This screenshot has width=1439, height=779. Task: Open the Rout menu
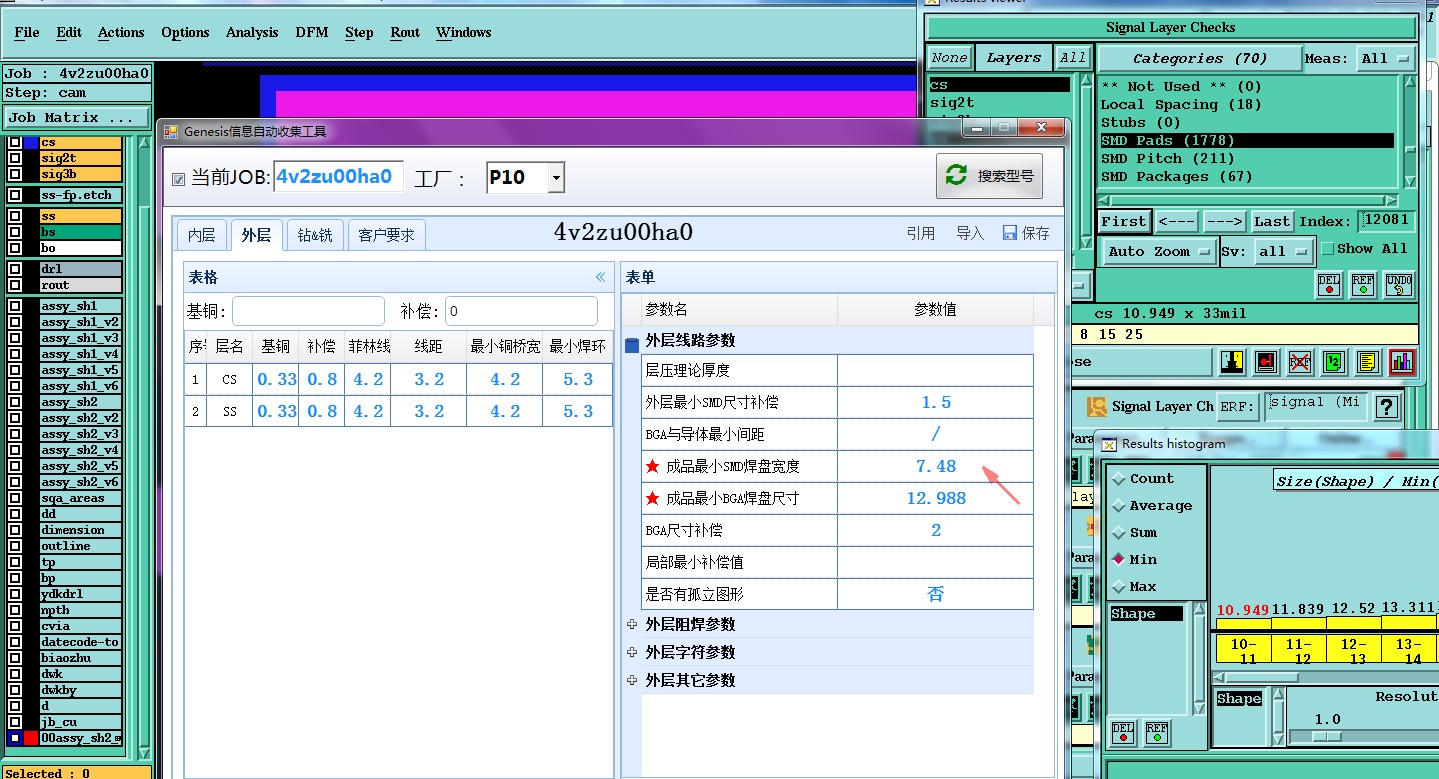pos(405,32)
